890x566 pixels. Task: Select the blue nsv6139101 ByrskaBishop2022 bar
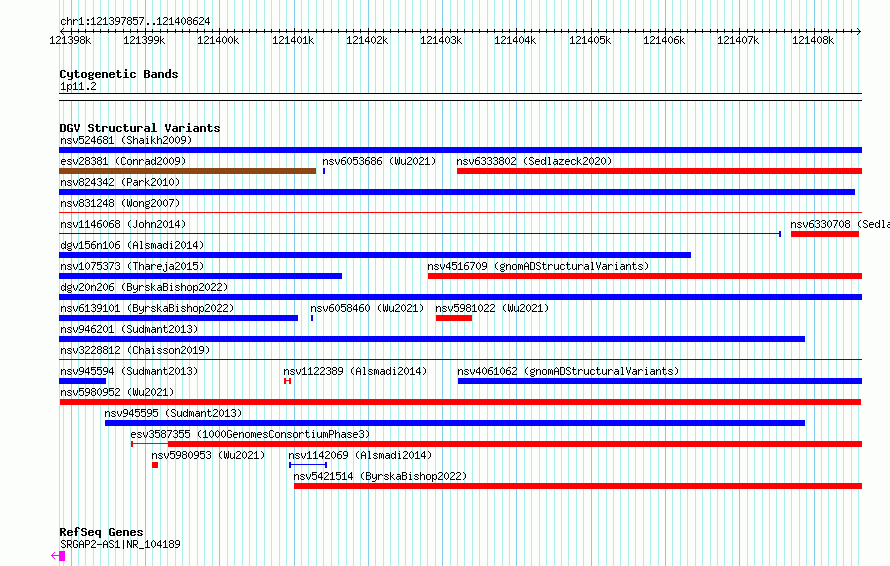click(x=178, y=318)
